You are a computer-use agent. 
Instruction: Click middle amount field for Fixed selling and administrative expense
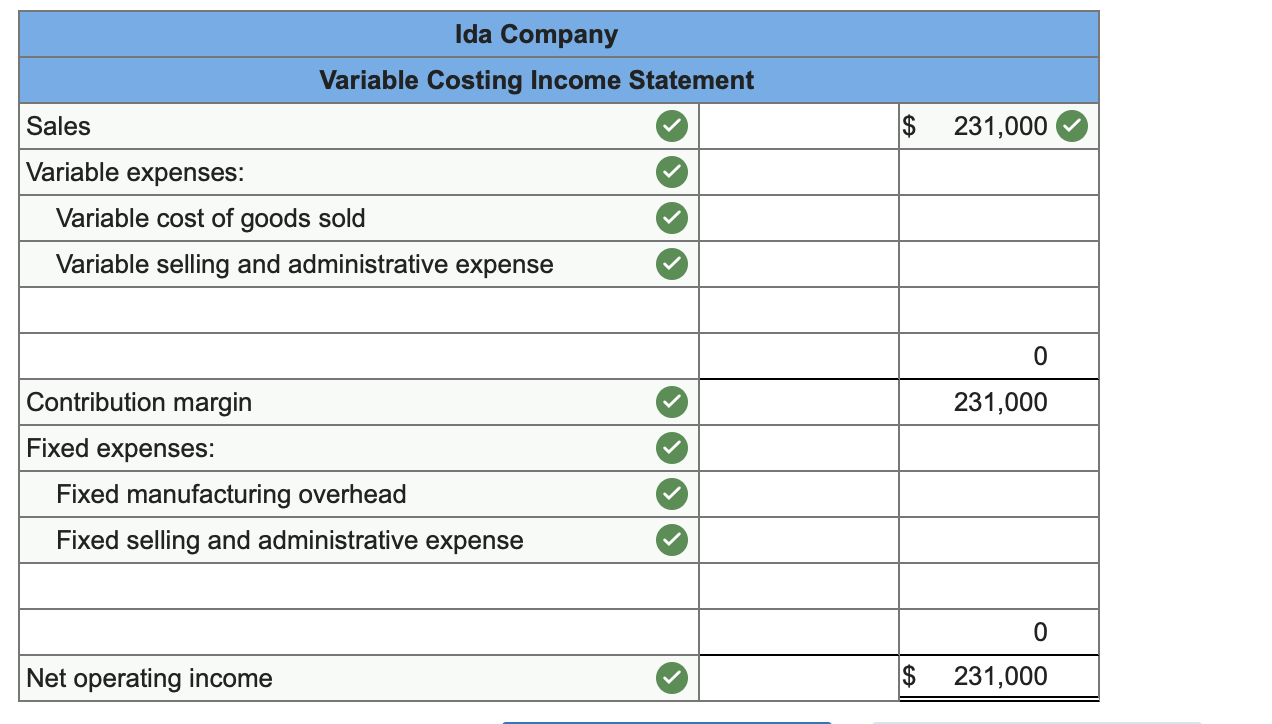[x=799, y=541]
